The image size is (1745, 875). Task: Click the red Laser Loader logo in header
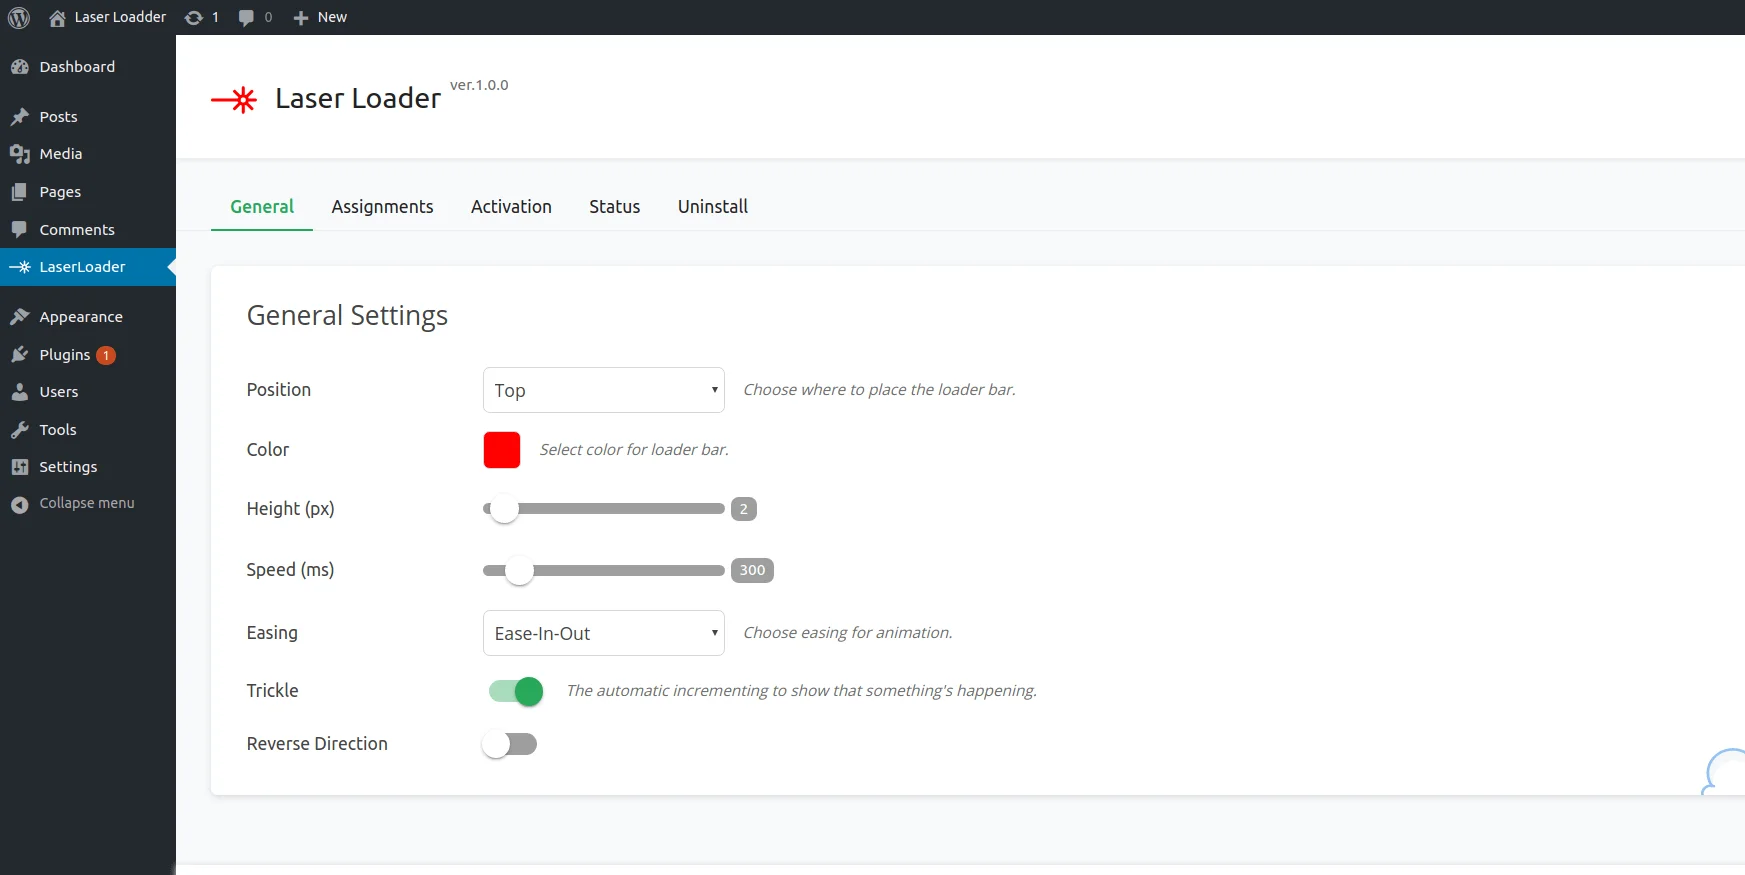(x=234, y=100)
